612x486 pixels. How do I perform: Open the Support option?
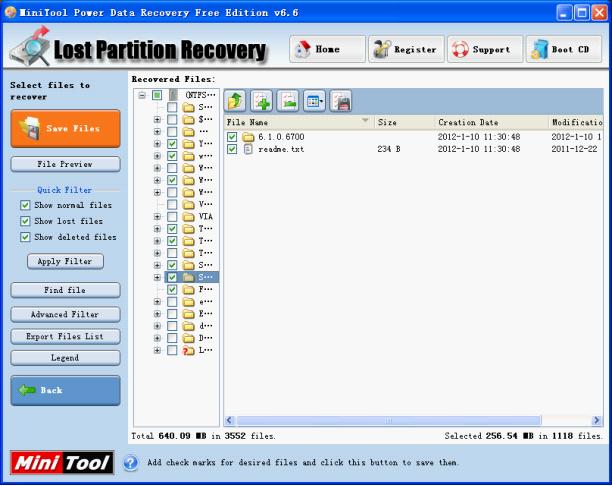click(485, 49)
